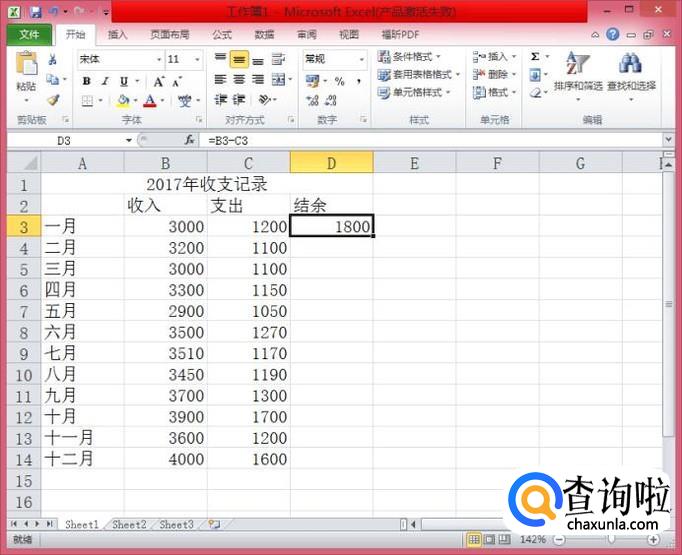Viewport: 682px width, 555px height.
Task: Click the text orientation icon
Action: point(265,100)
